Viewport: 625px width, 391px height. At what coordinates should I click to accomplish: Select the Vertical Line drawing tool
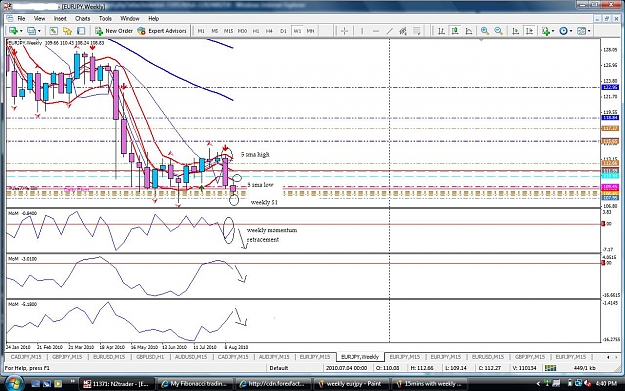point(362,31)
